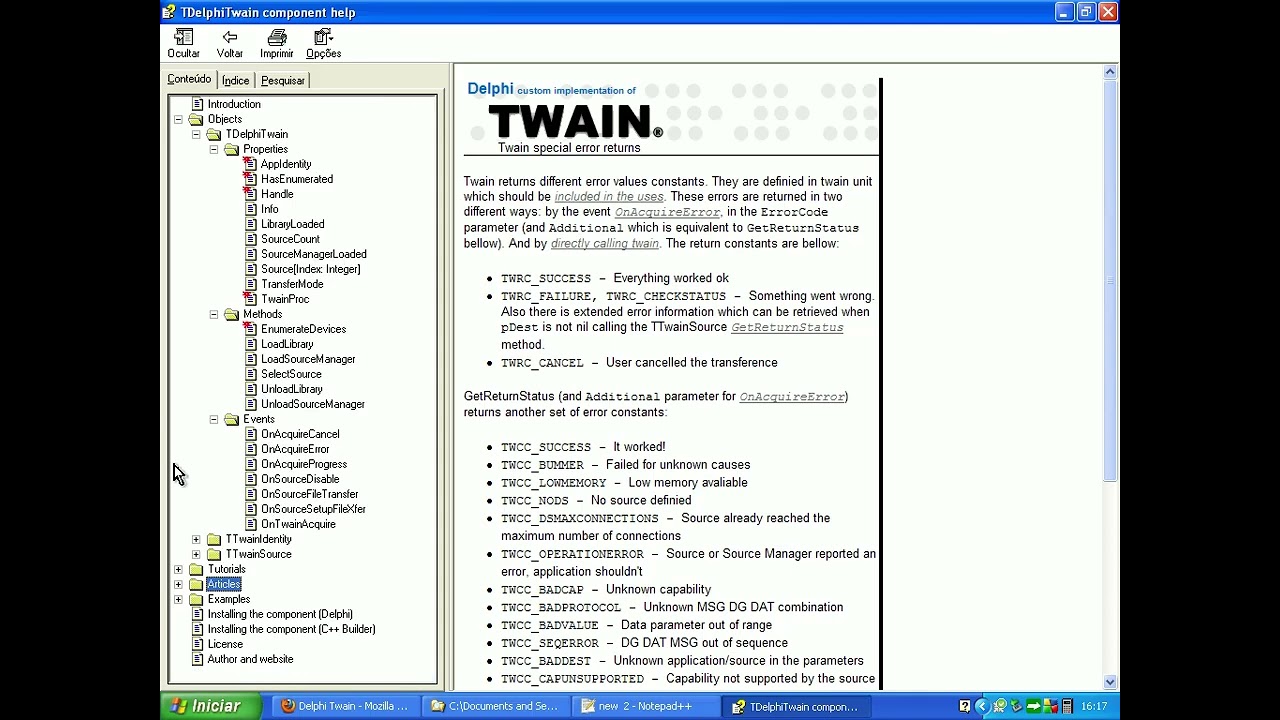Click the Objects folder icon
The height and width of the screenshot is (720, 1280).
[x=196, y=119]
